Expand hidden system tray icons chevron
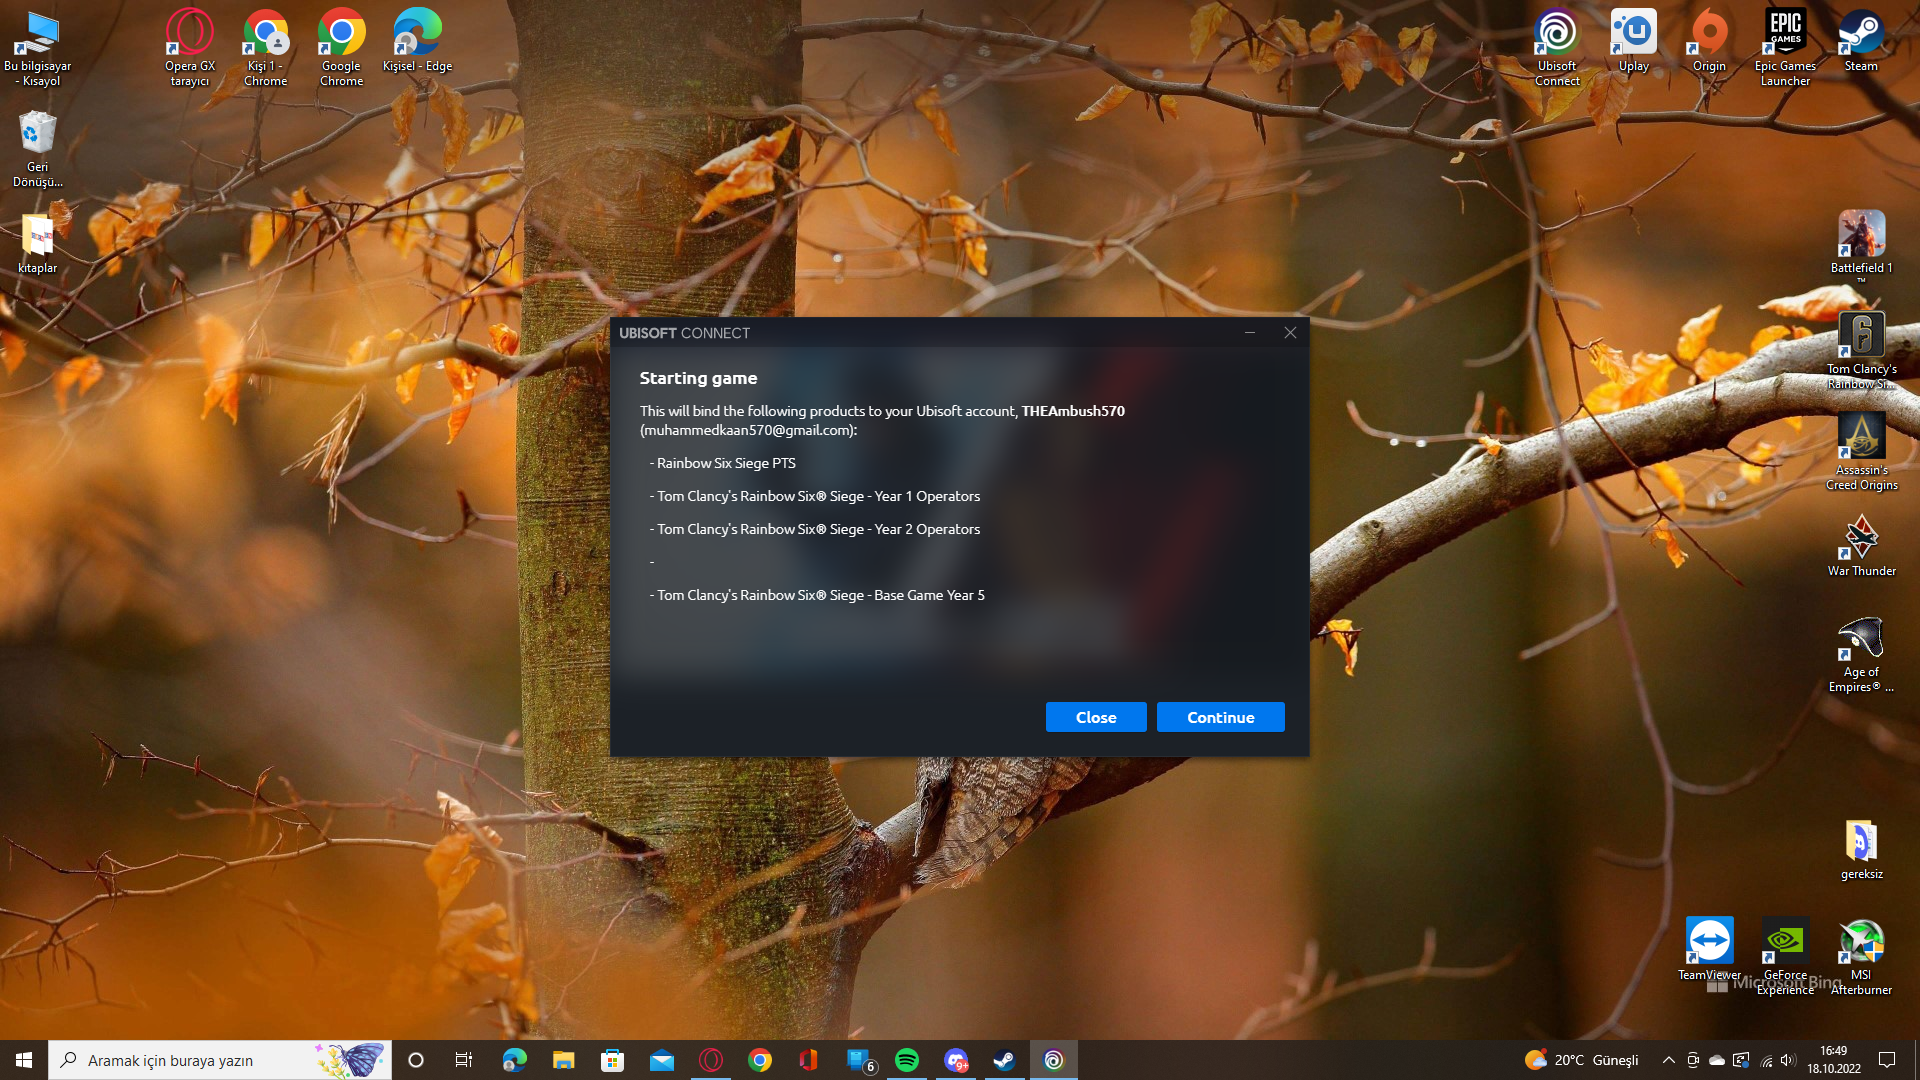 pyautogui.click(x=1668, y=1060)
